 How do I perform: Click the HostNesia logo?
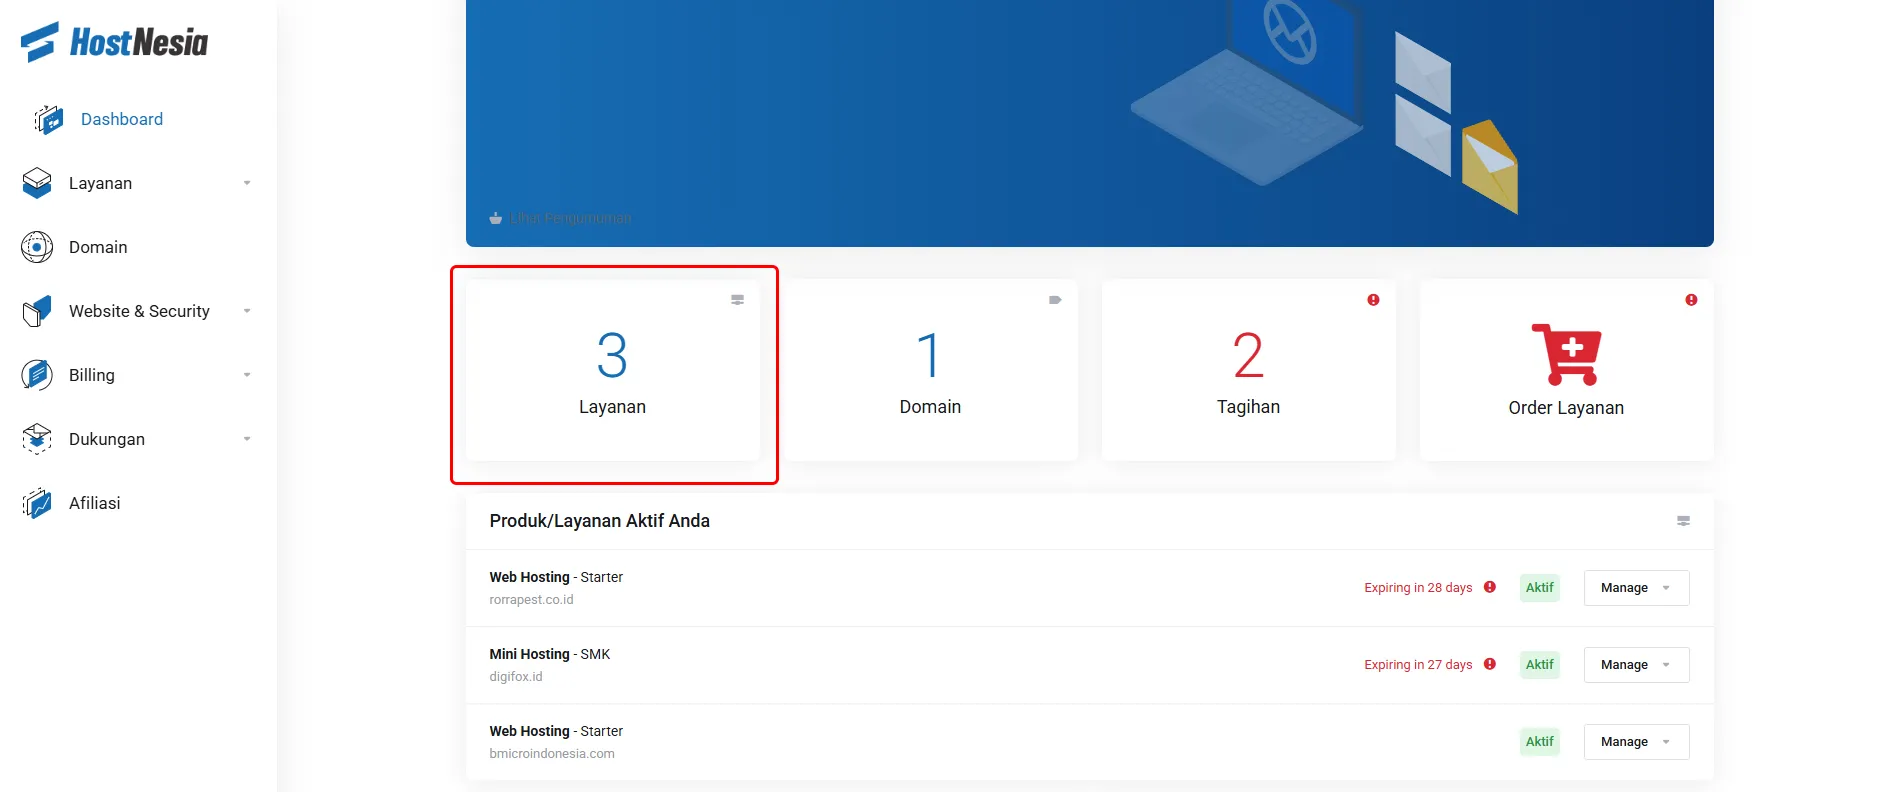(x=114, y=42)
